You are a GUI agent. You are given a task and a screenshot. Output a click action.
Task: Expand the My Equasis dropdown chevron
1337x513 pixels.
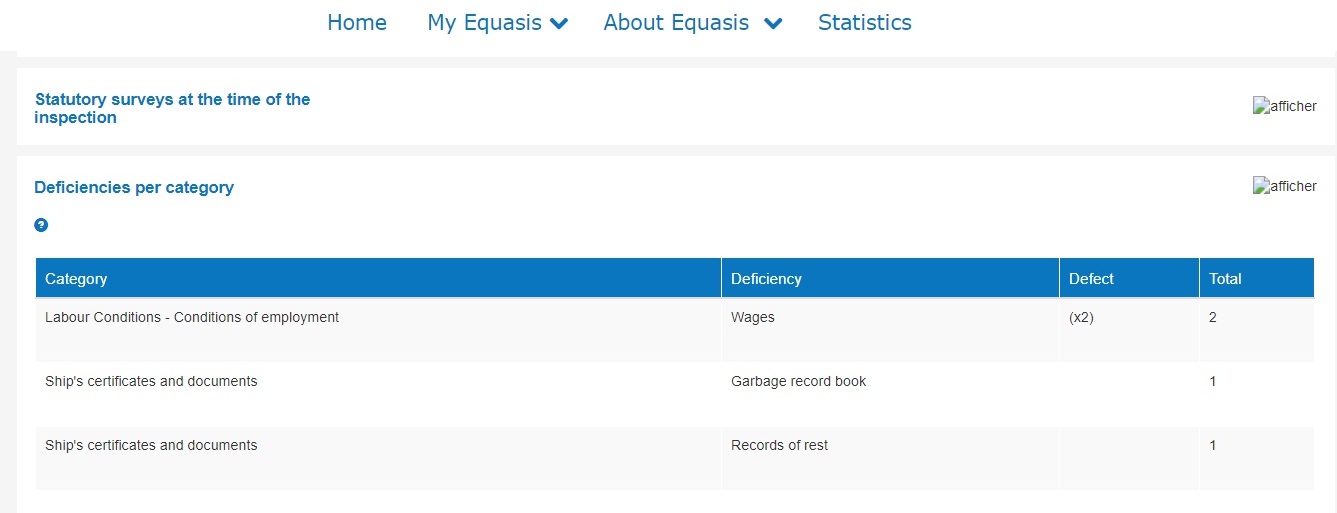click(559, 23)
